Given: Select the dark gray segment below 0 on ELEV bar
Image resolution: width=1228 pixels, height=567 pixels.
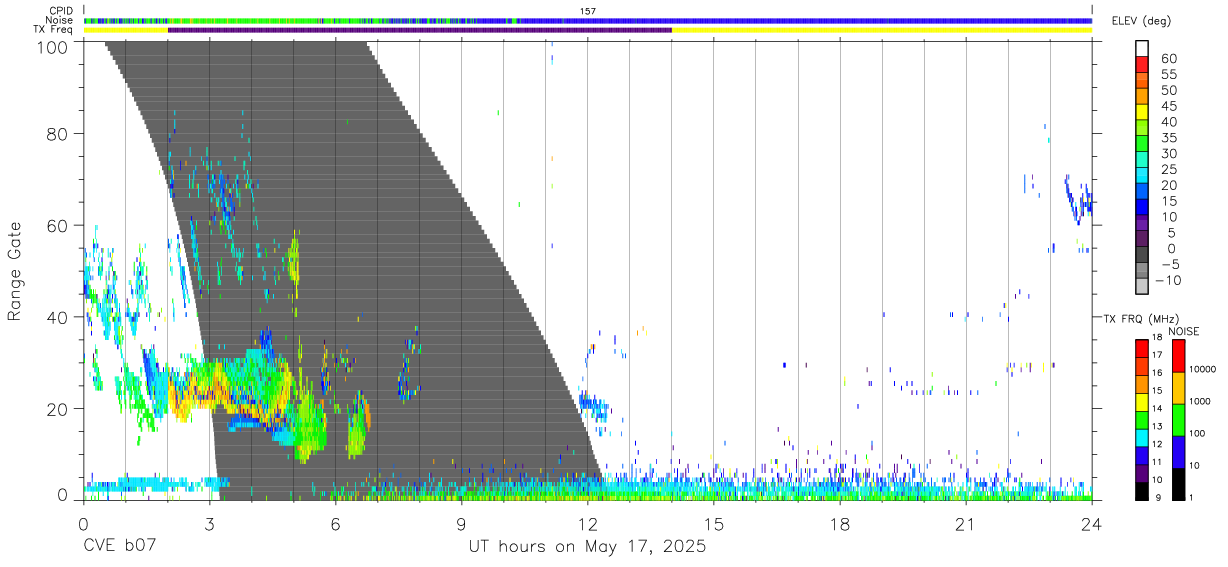Looking at the screenshot, I should [x=1142, y=256].
